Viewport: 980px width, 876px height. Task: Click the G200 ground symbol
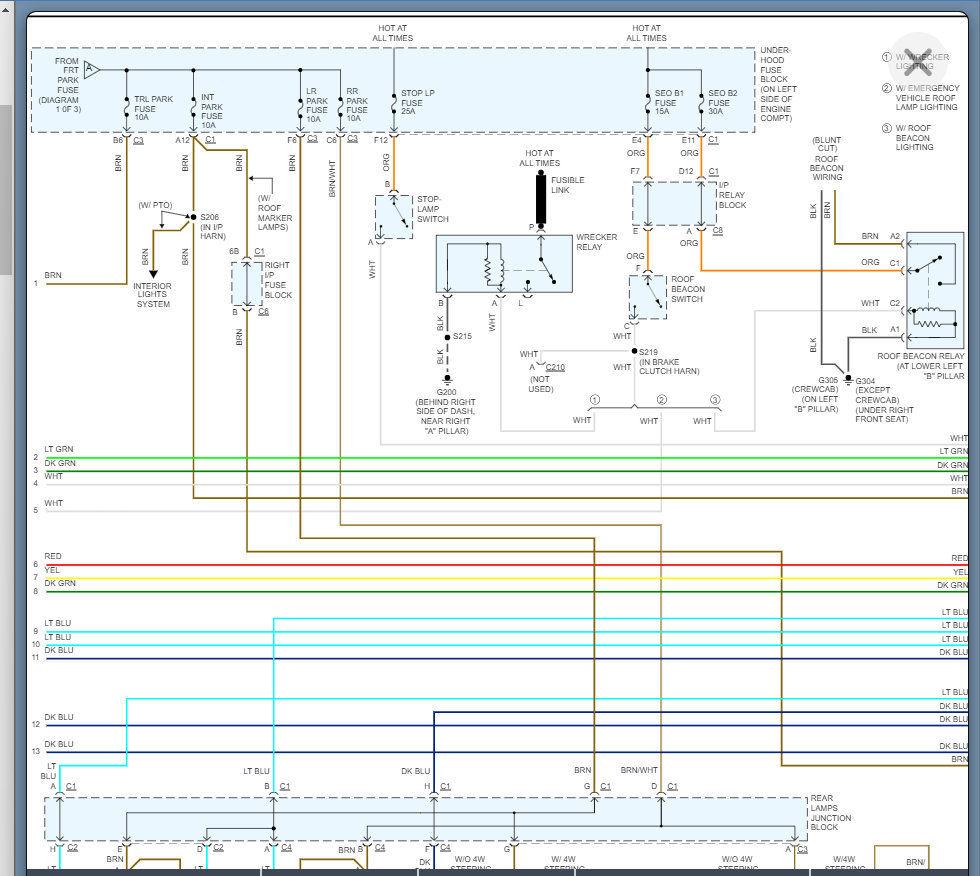(x=447, y=378)
